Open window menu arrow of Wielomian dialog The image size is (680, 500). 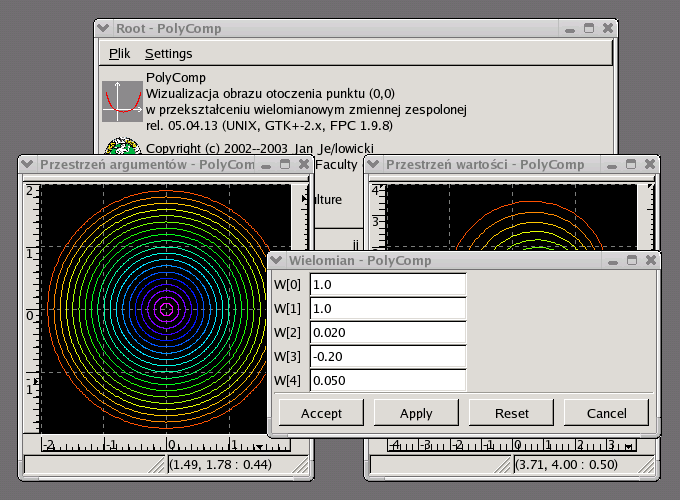[276, 260]
